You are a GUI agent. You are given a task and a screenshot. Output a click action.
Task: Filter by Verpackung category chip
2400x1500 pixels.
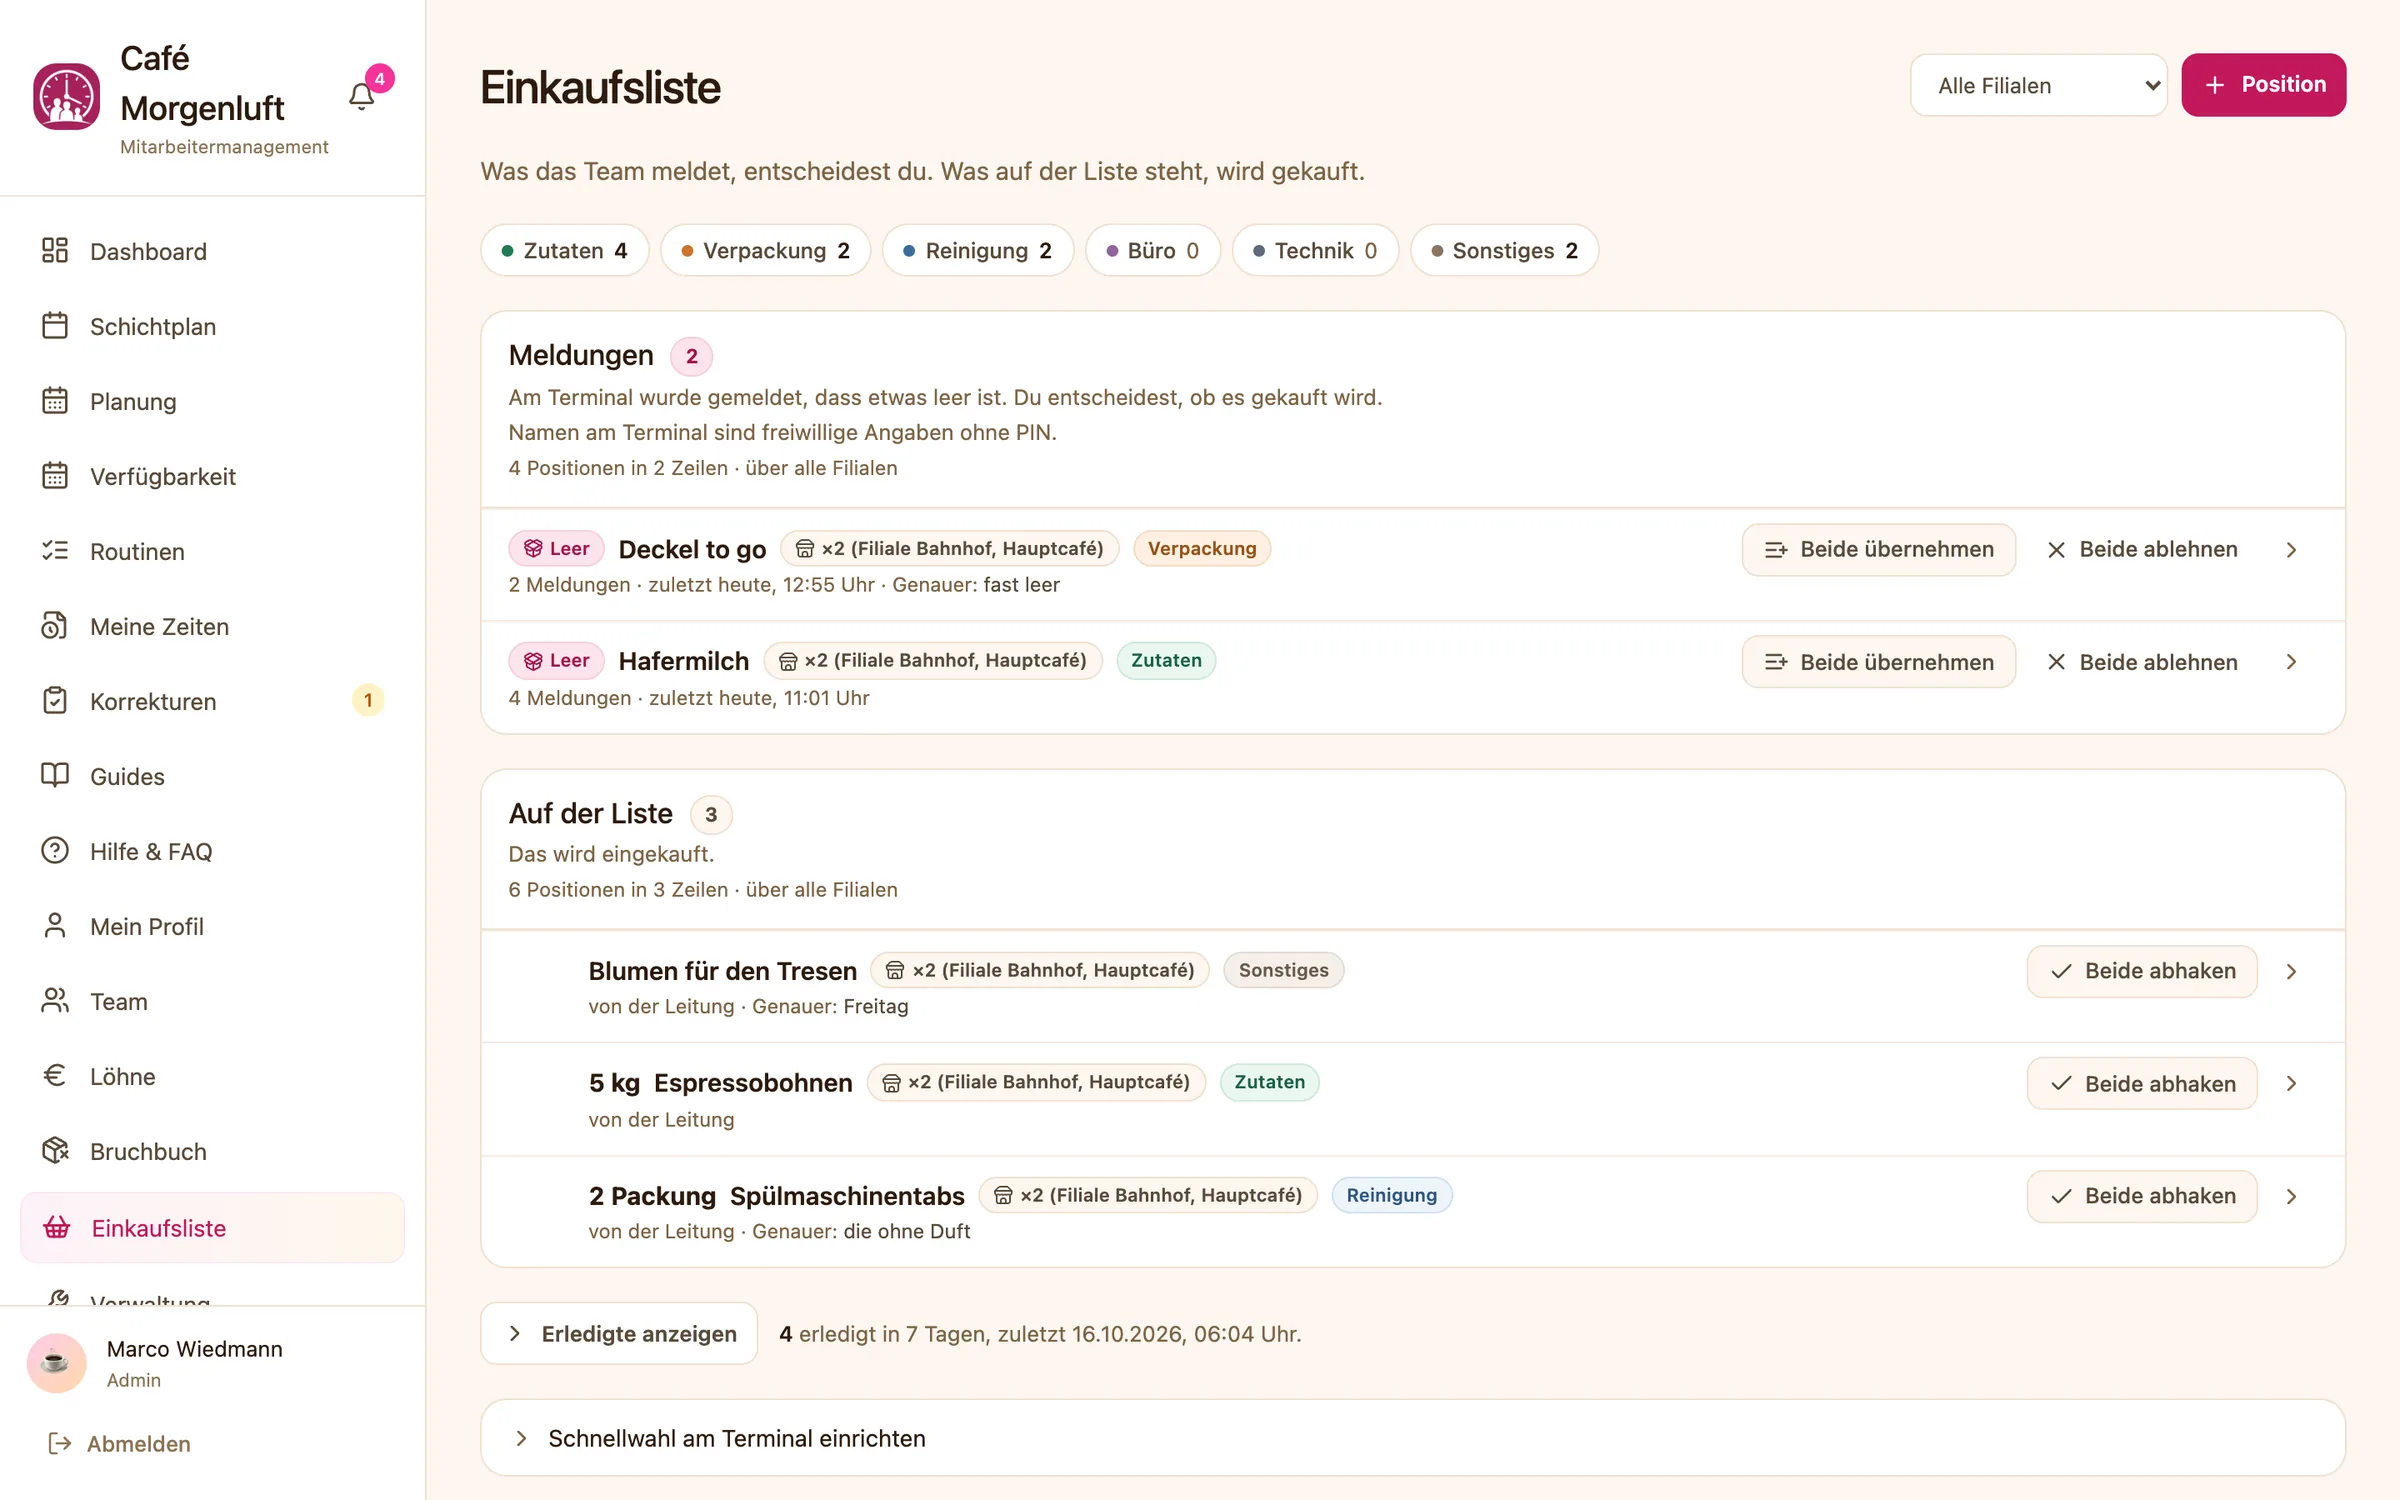point(765,250)
